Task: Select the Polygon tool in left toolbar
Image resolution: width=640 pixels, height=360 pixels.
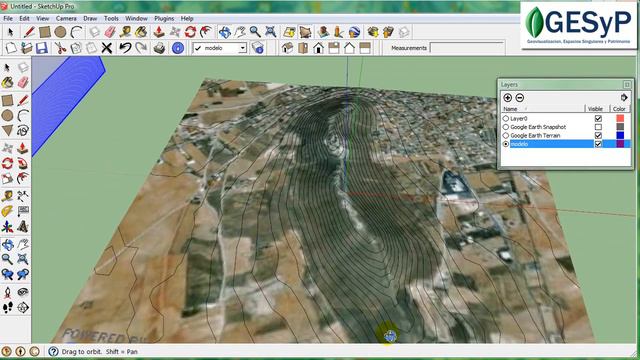Action: (x=7, y=131)
